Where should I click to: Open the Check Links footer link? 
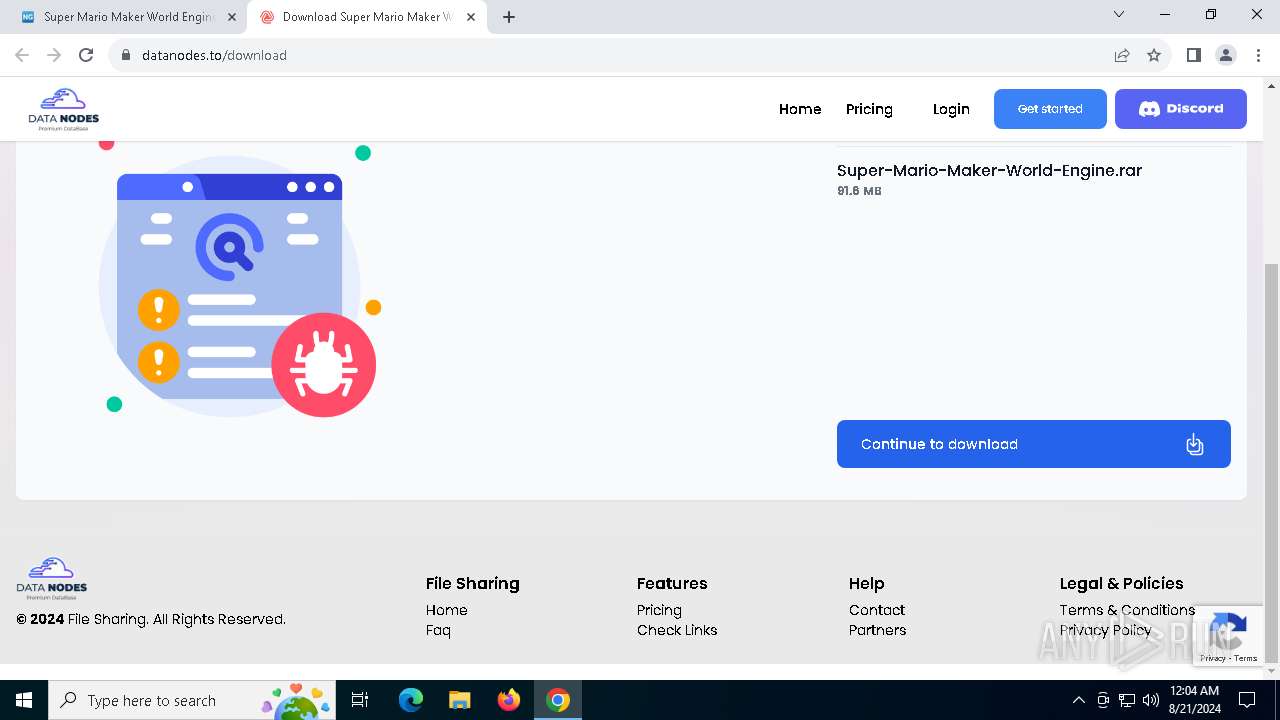pyautogui.click(x=677, y=630)
